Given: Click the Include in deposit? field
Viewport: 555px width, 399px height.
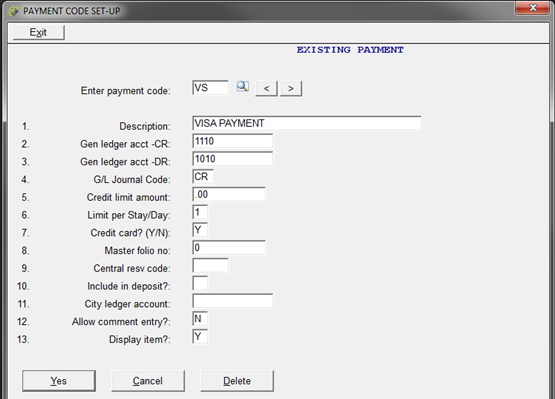Looking at the screenshot, I should point(200,283).
